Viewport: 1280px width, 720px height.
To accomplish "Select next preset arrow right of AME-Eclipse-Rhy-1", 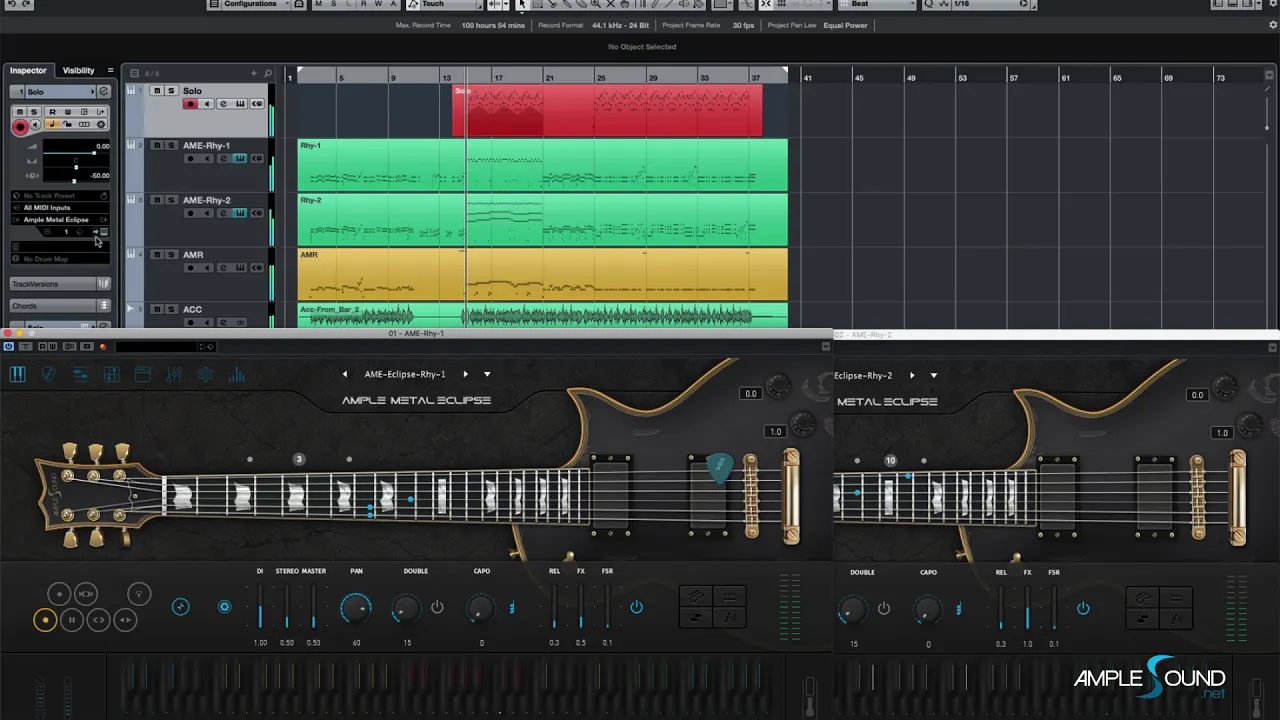I will point(465,374).
